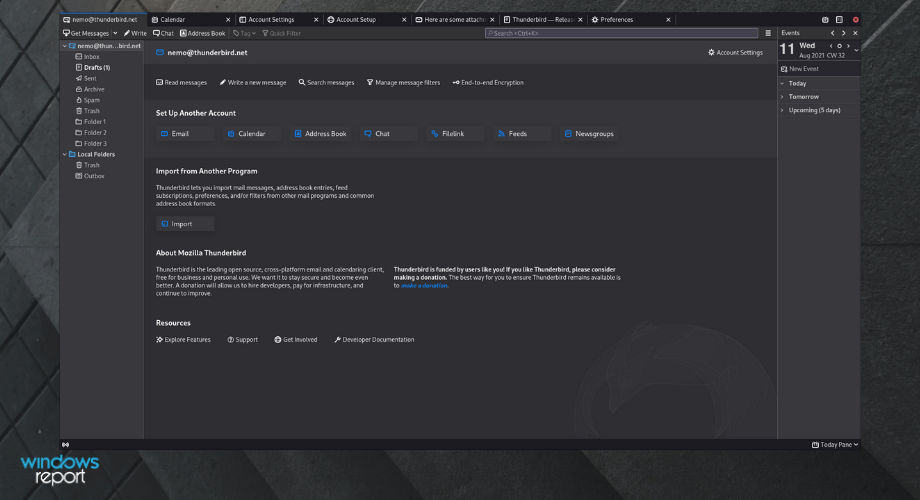Screen dimensions: 920x500
Task: Close the Preferences tab
Action: pos(668,19)
